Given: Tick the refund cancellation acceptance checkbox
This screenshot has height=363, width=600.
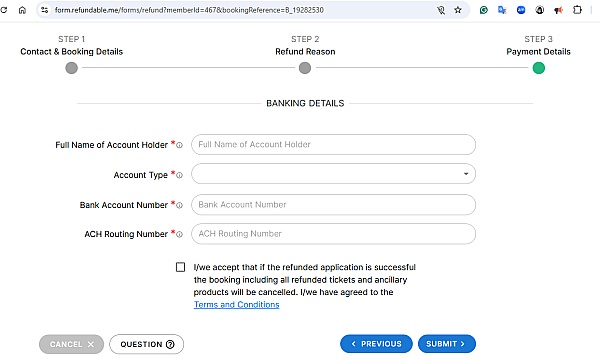Looking at the screenshot, I should (x=180, y=267).
